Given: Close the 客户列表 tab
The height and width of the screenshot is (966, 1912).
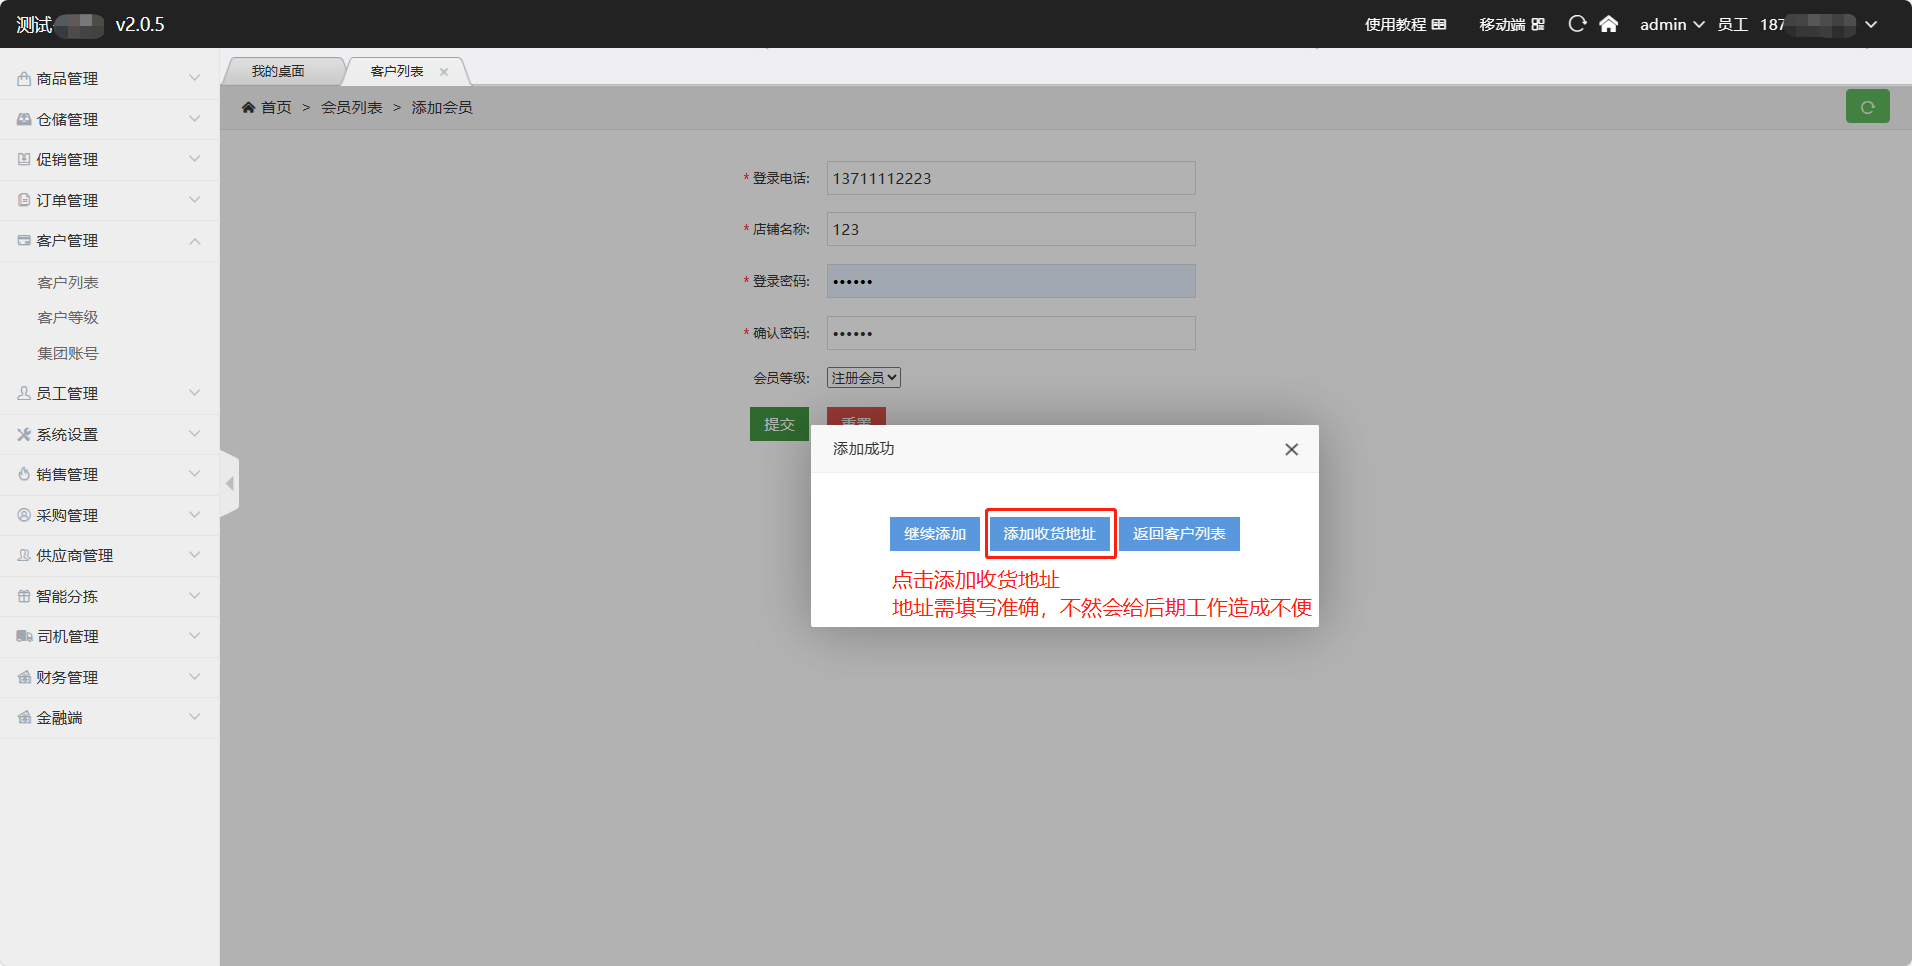Looking at the screenshot, I should pyautogui.click(x=444, y=72).
